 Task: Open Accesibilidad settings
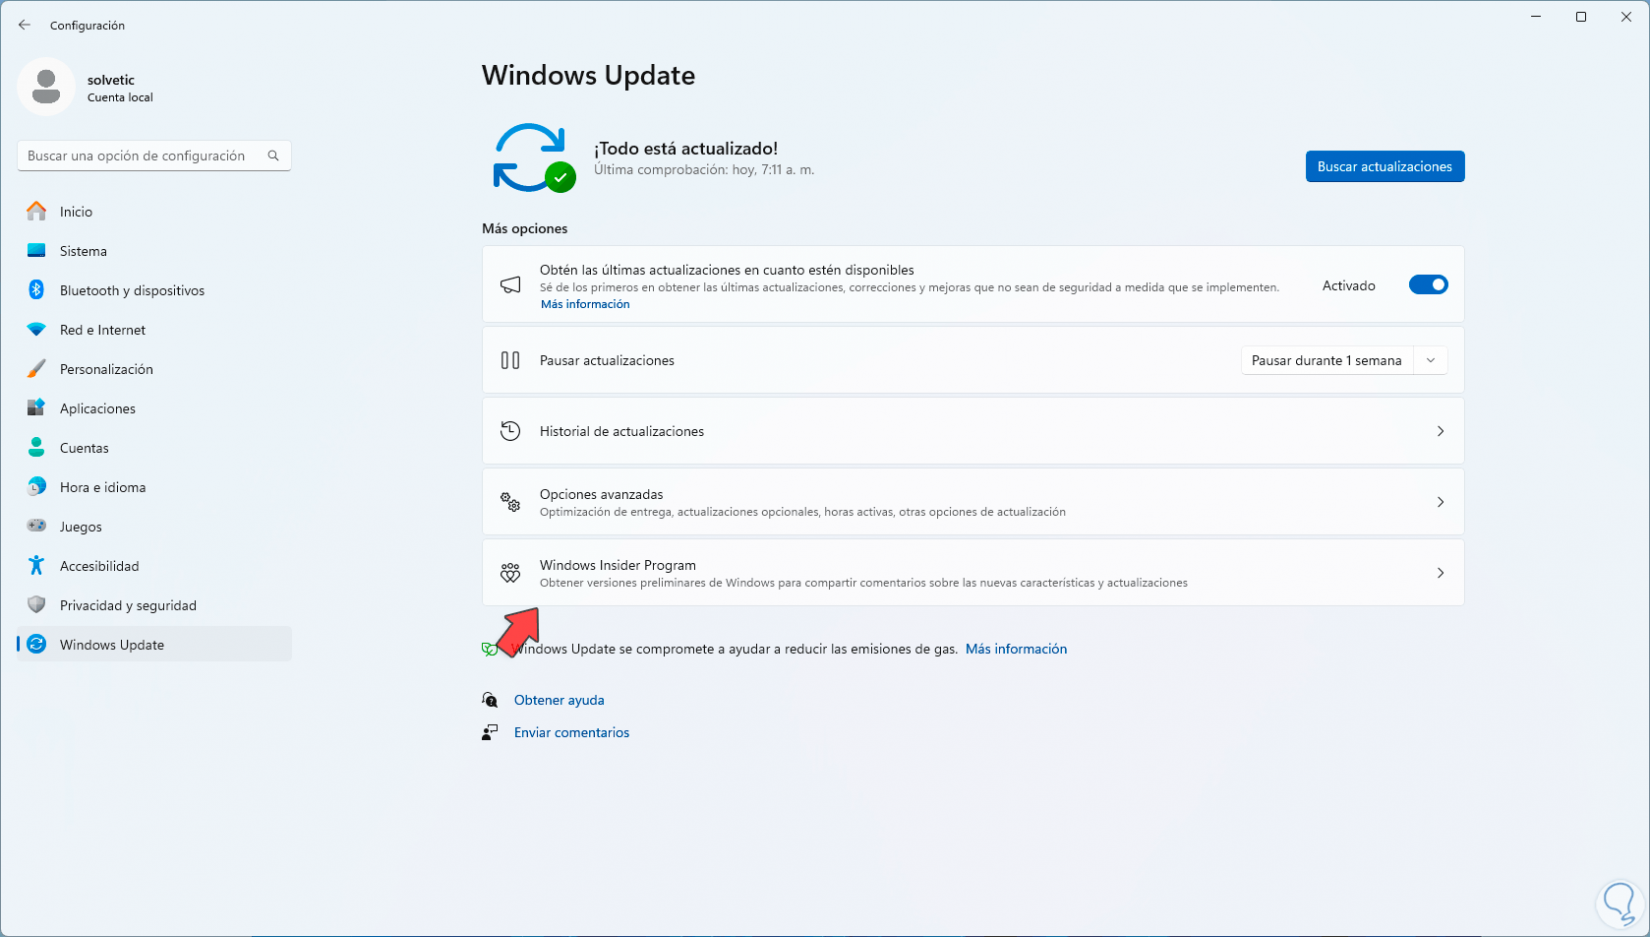154,566
